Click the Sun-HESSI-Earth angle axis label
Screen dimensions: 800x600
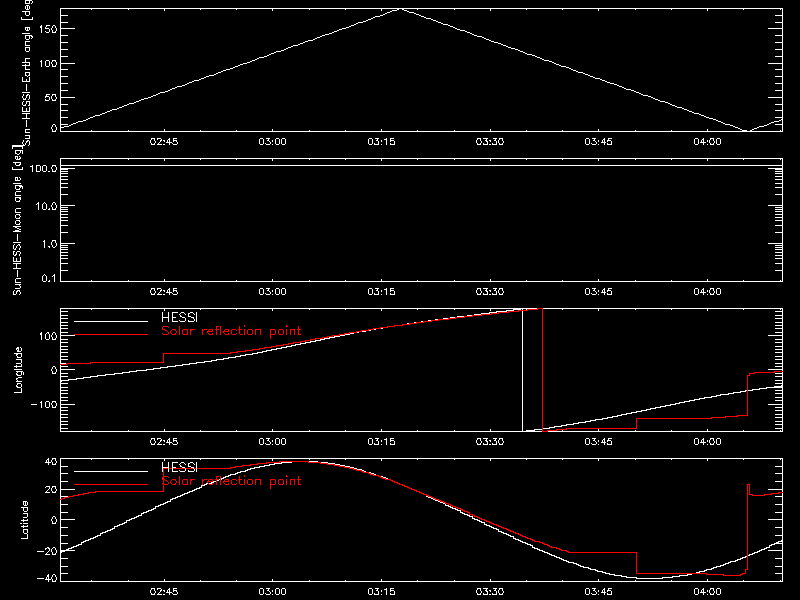(x=27, y=72)
